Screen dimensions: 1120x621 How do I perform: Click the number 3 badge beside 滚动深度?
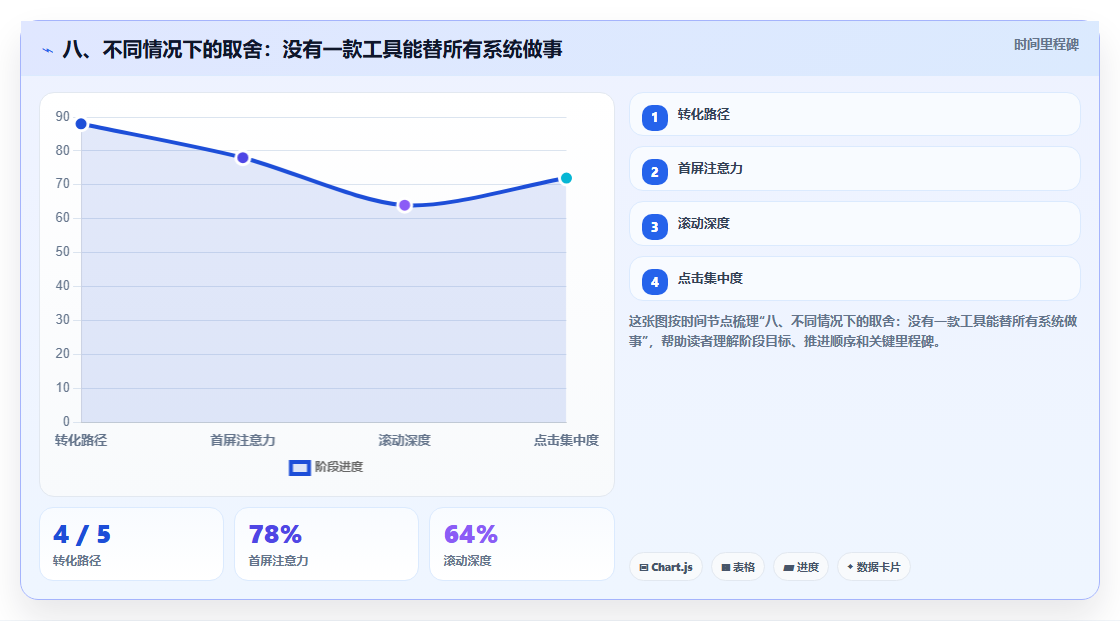coord(654,227)
